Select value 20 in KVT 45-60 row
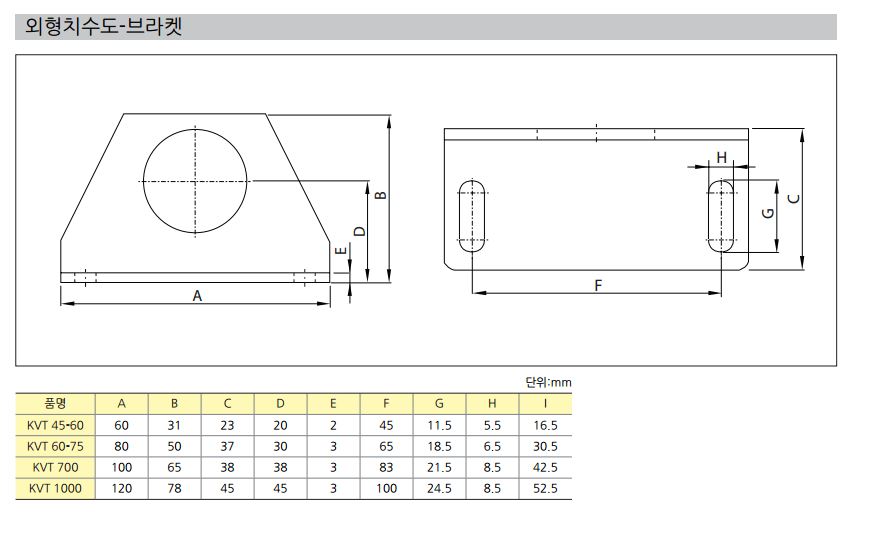Image resolution: width=882 pixels, height=560 pixels. [280, 426]
